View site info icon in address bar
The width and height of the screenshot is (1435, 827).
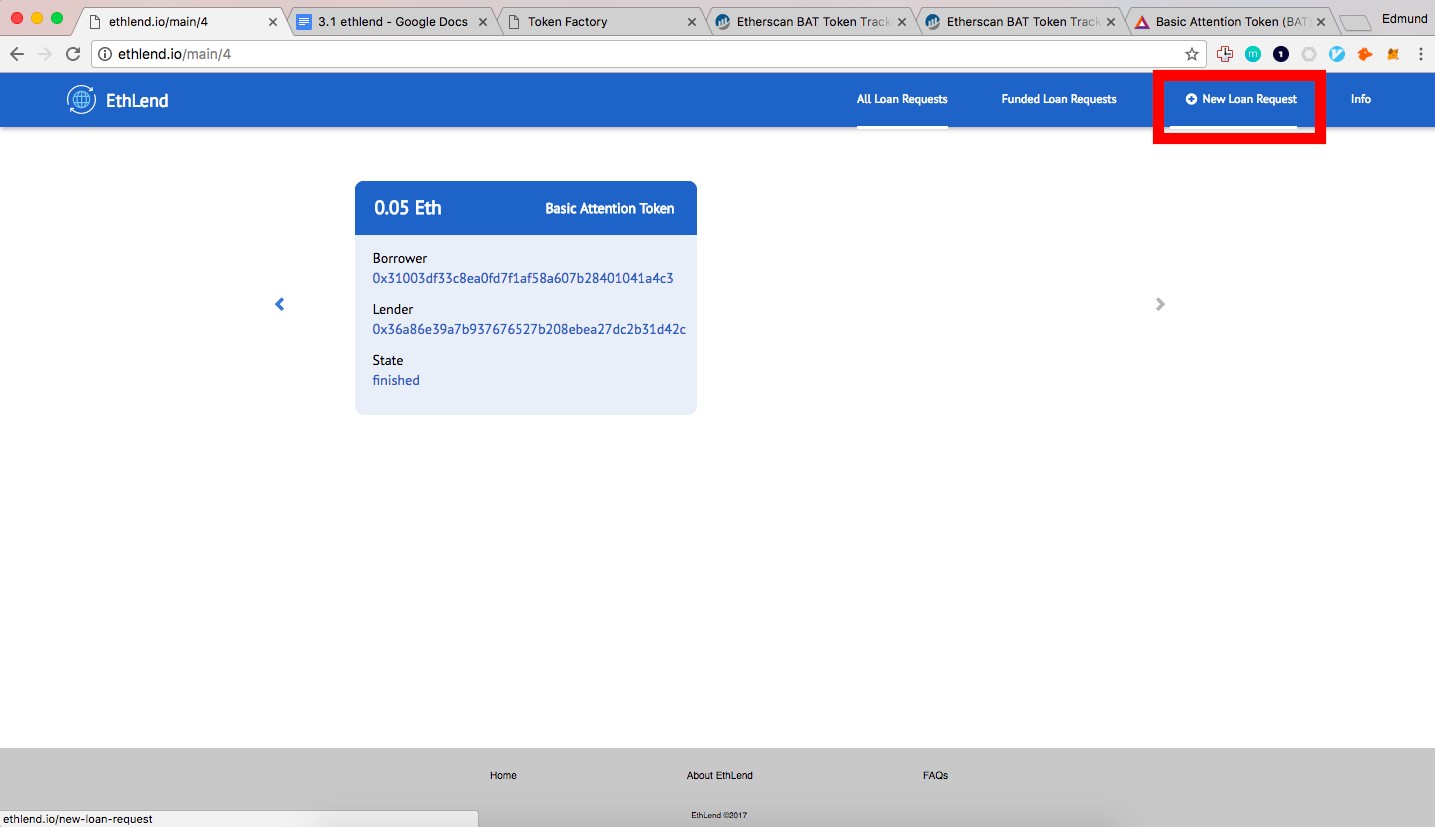105,54
